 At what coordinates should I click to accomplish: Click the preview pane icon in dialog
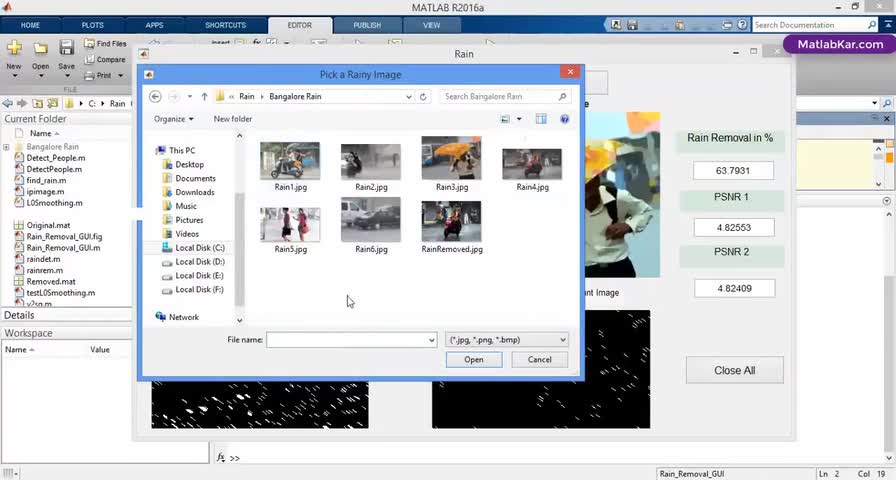(541, 119)
